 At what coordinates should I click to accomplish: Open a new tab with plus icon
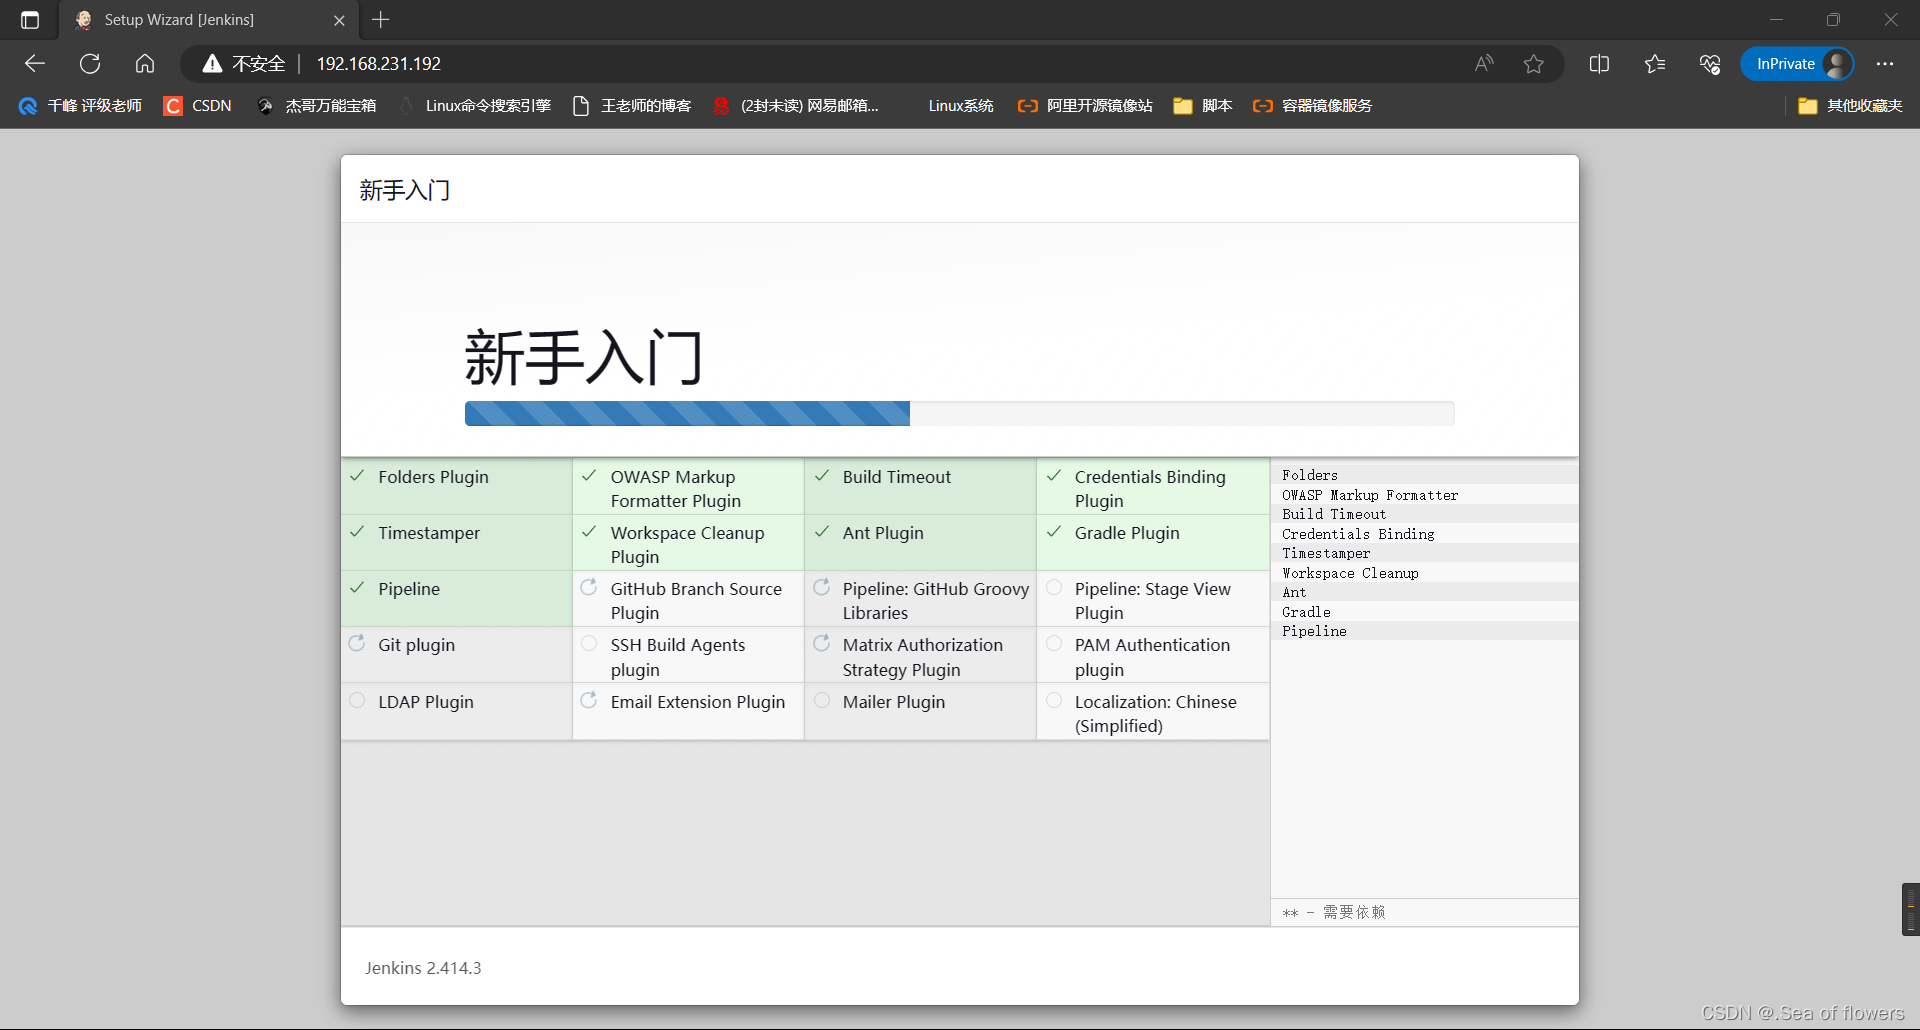pos(381,20)
